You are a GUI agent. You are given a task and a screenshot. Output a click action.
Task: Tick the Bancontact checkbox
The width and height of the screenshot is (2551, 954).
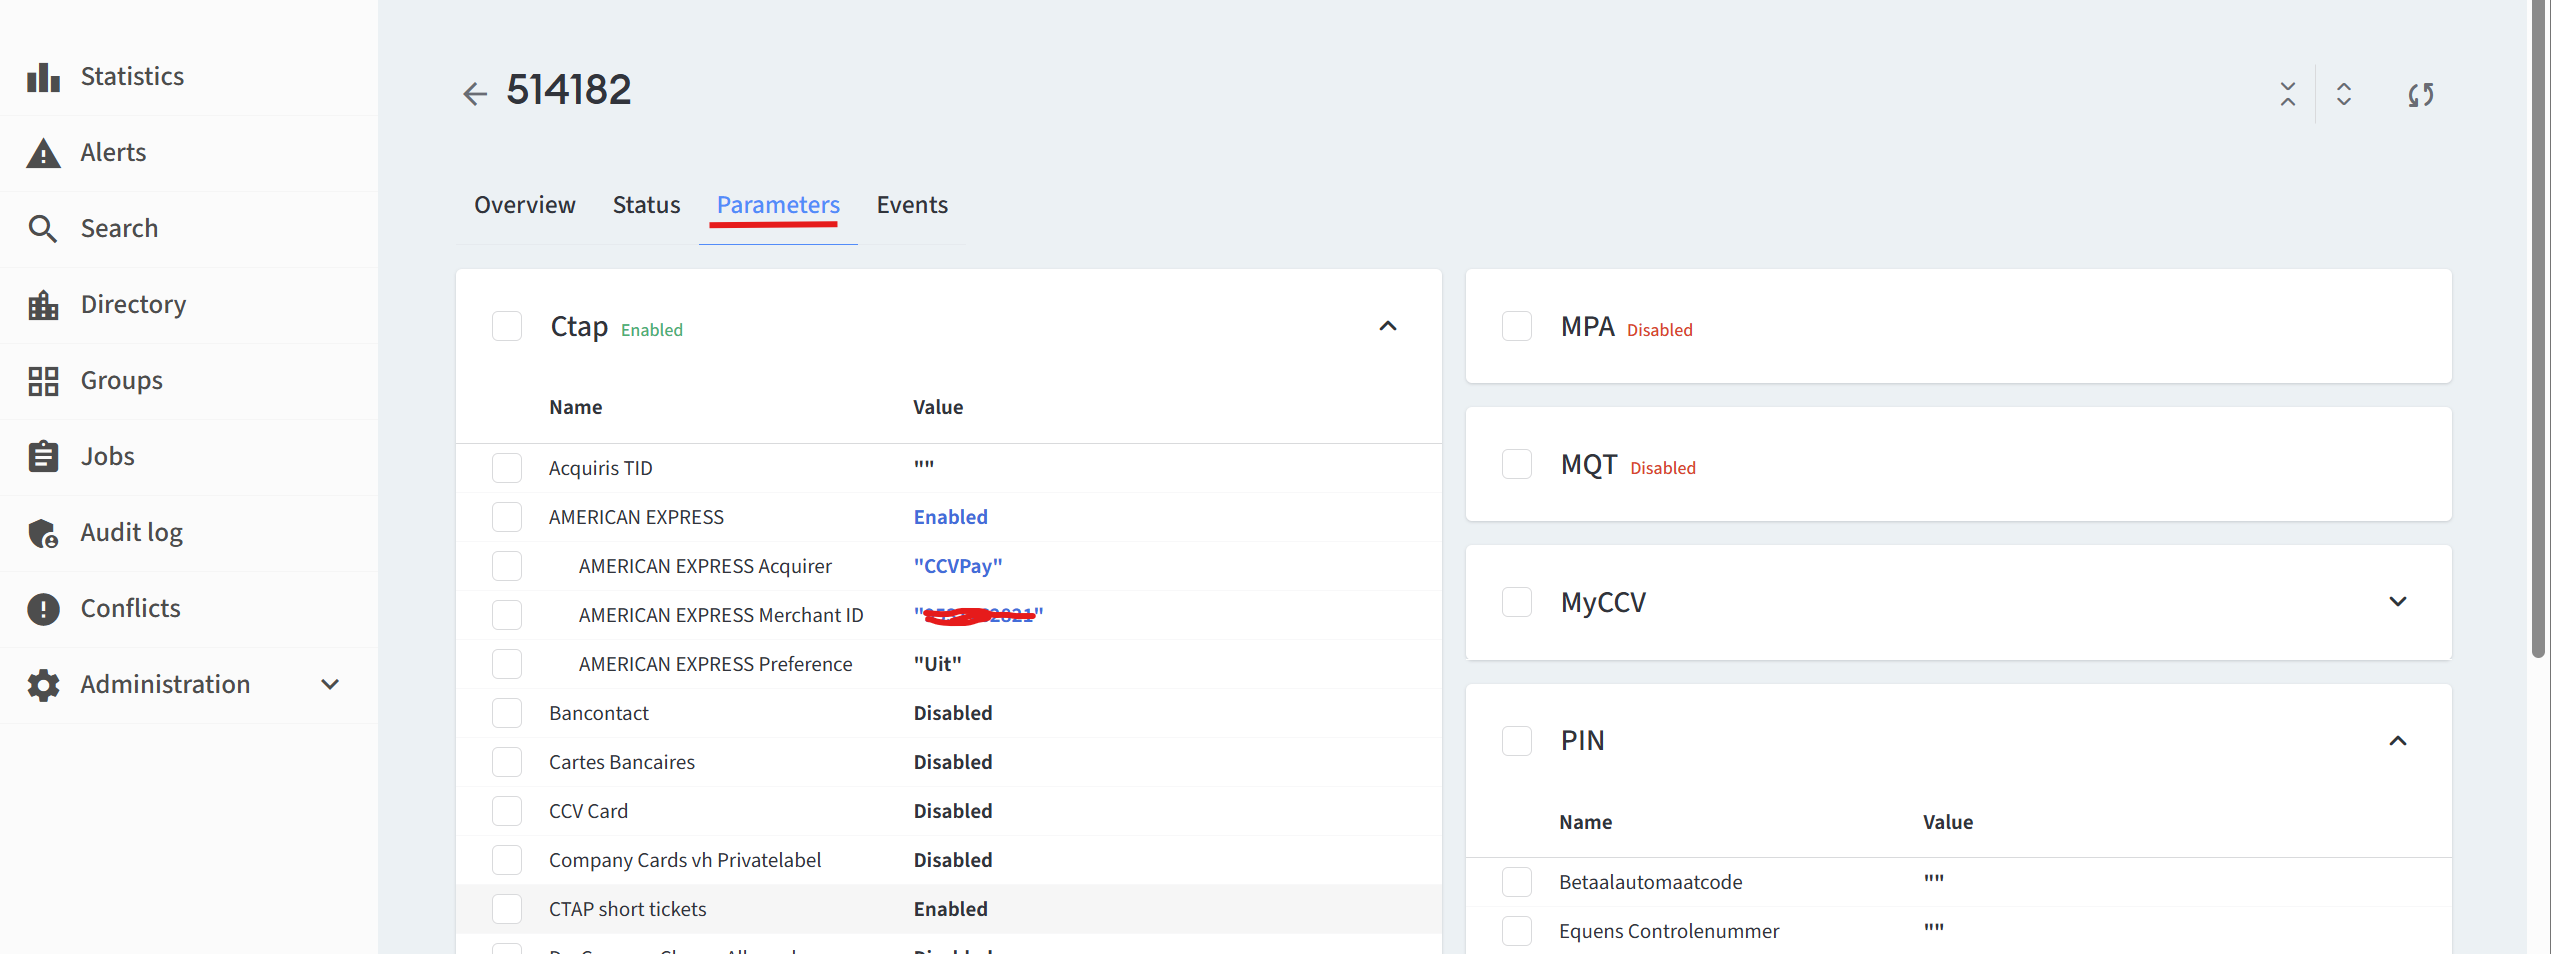point(507,714)
